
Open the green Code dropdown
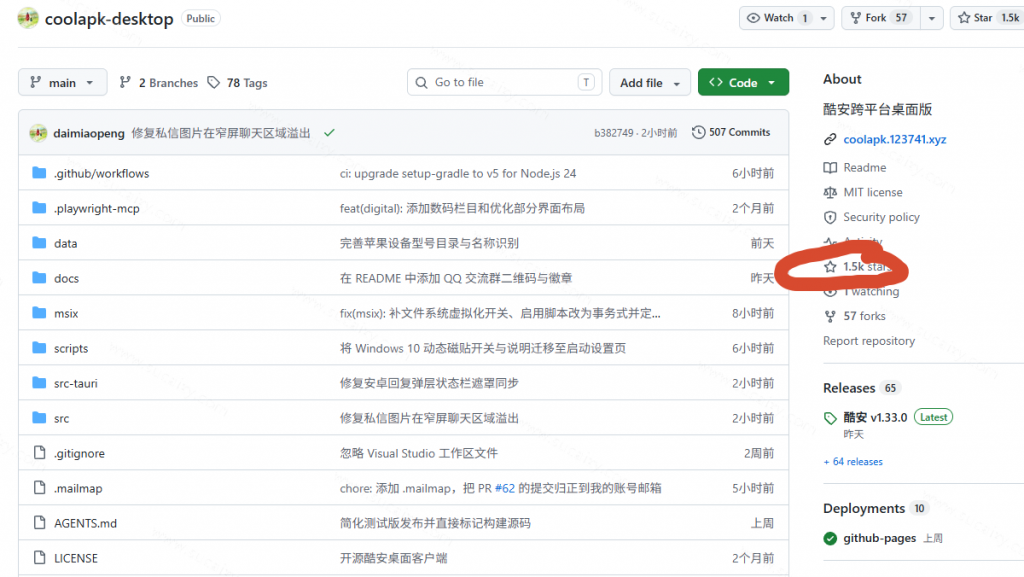click(x=743, y=83)
